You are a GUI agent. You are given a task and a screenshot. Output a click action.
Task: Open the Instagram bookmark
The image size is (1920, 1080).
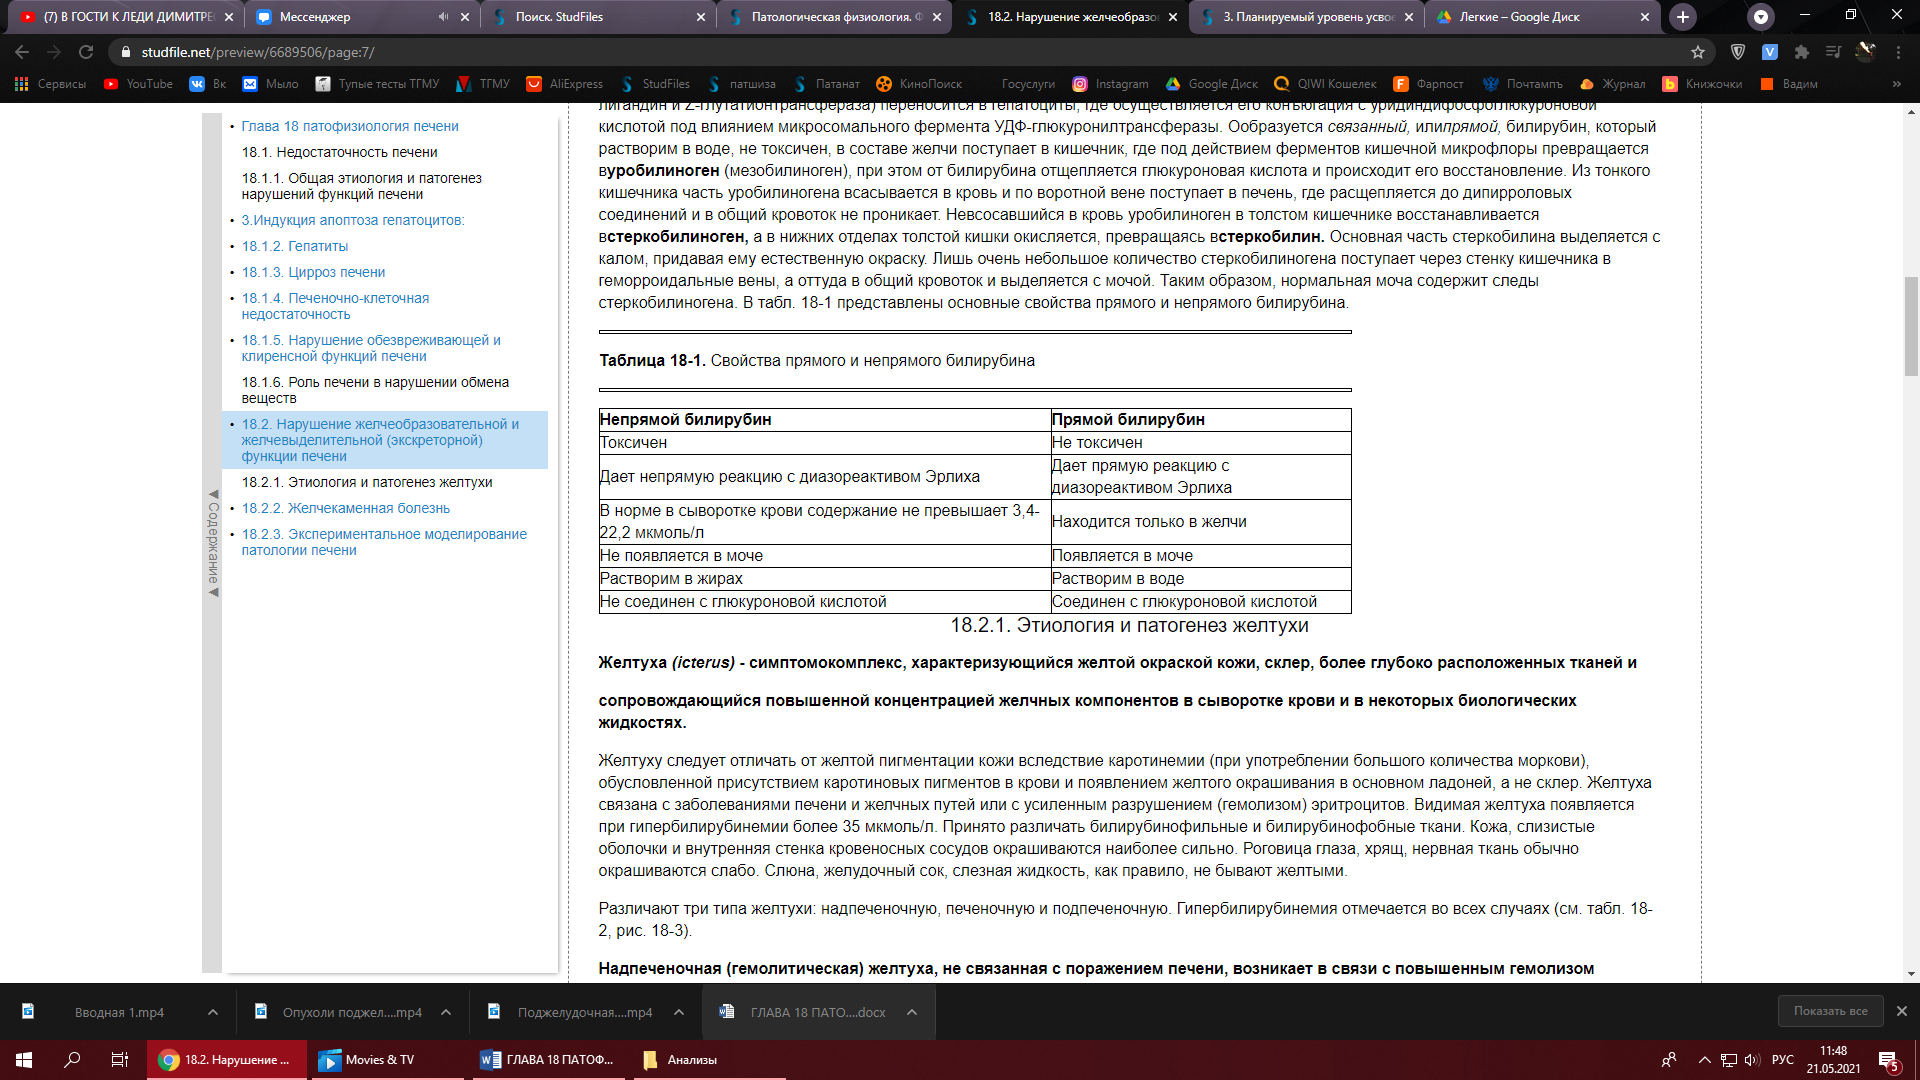[x=1110, y=84]
